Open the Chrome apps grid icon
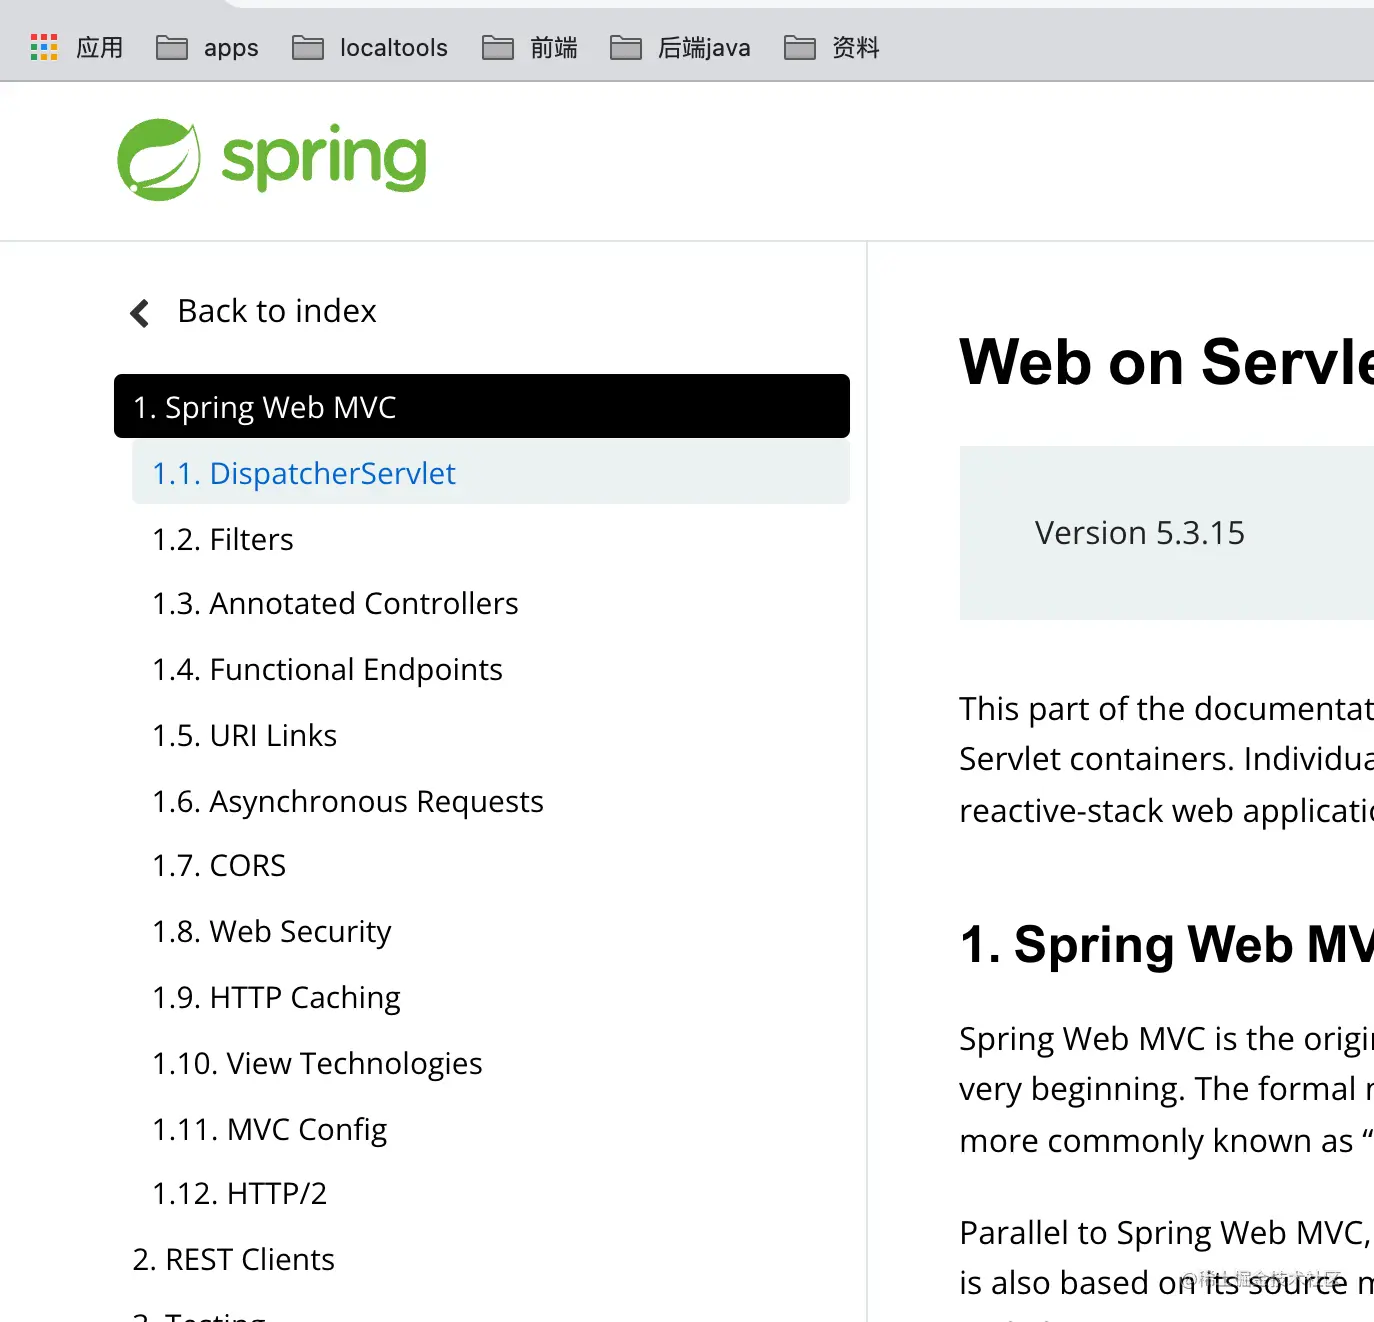Screen dimensions: 1374x1322 click(x=44, y=47)
